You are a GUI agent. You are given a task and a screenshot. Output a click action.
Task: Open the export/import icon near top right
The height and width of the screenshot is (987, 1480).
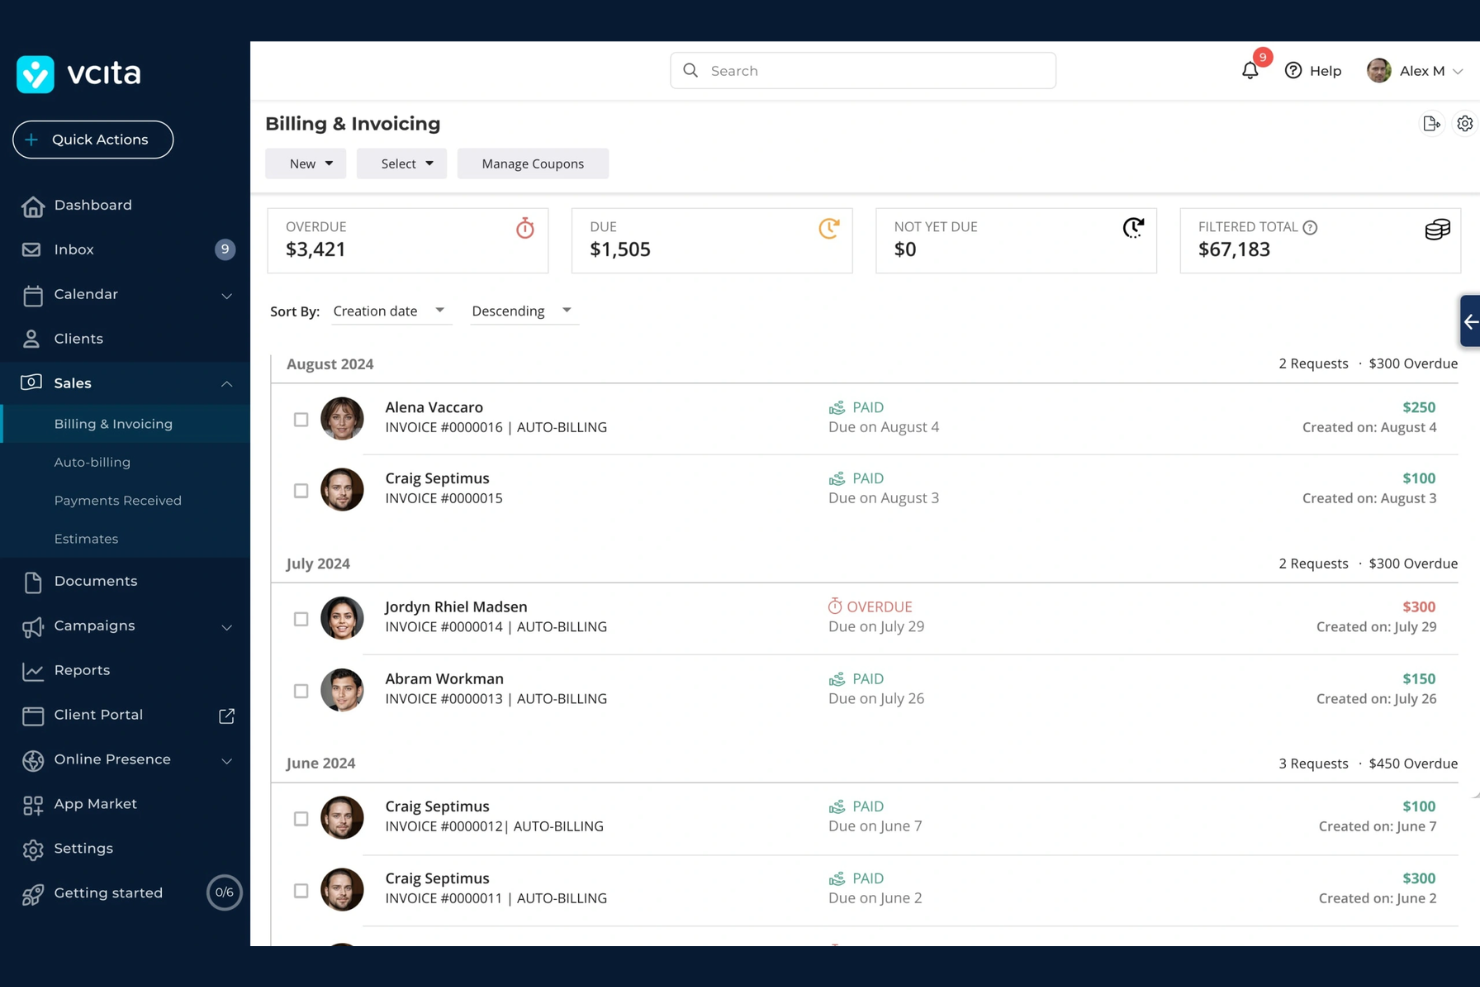point(1432,123)
